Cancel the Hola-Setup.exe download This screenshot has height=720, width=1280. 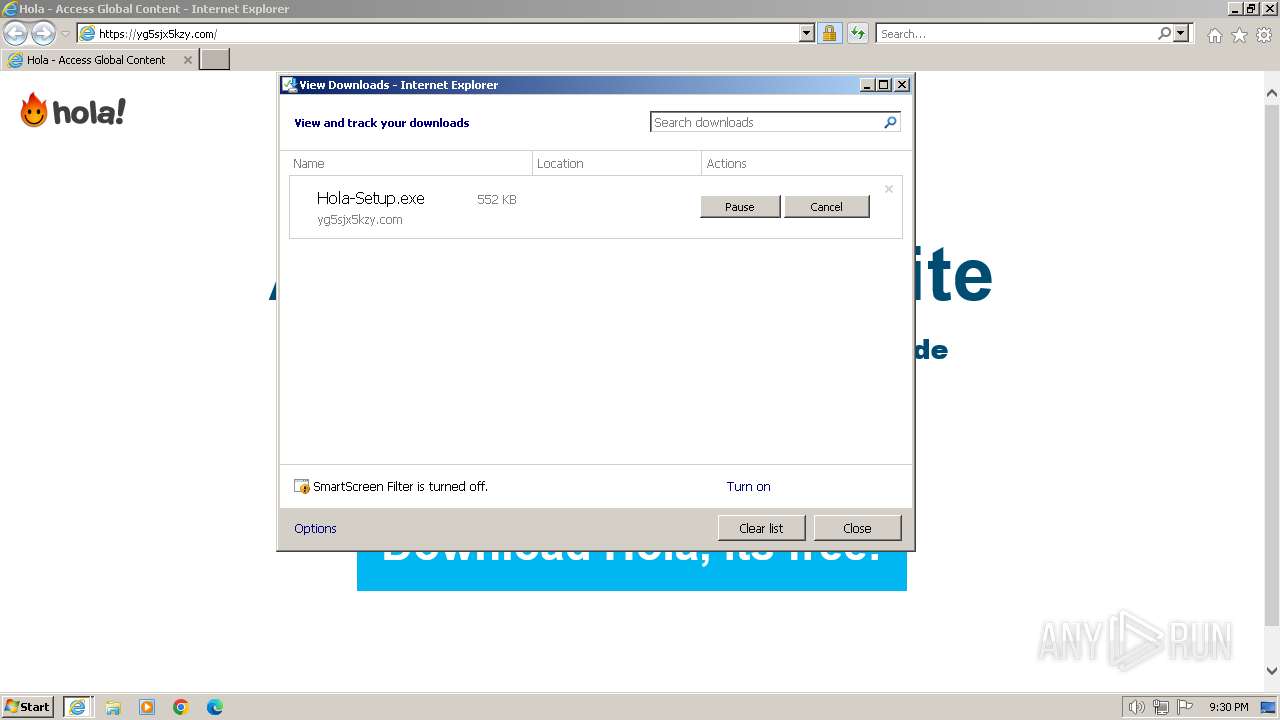pos(826,207)
